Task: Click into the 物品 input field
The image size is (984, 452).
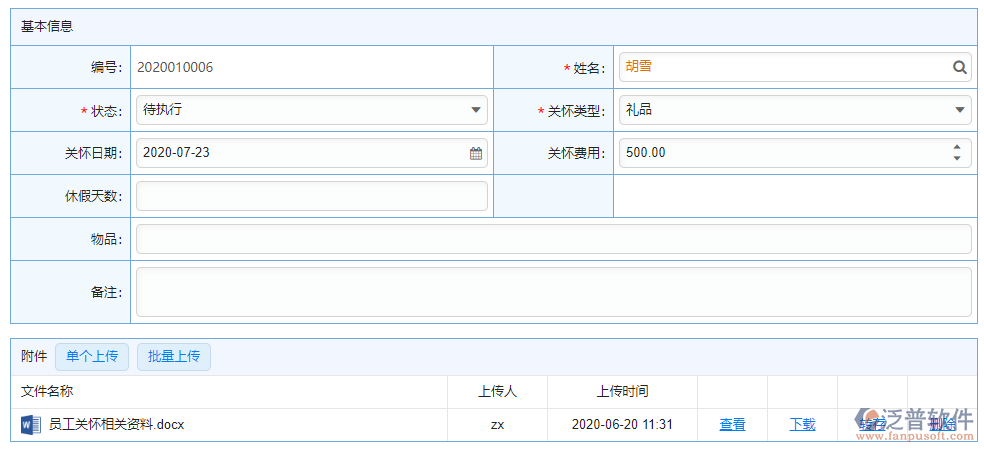Action: point(553,239)
